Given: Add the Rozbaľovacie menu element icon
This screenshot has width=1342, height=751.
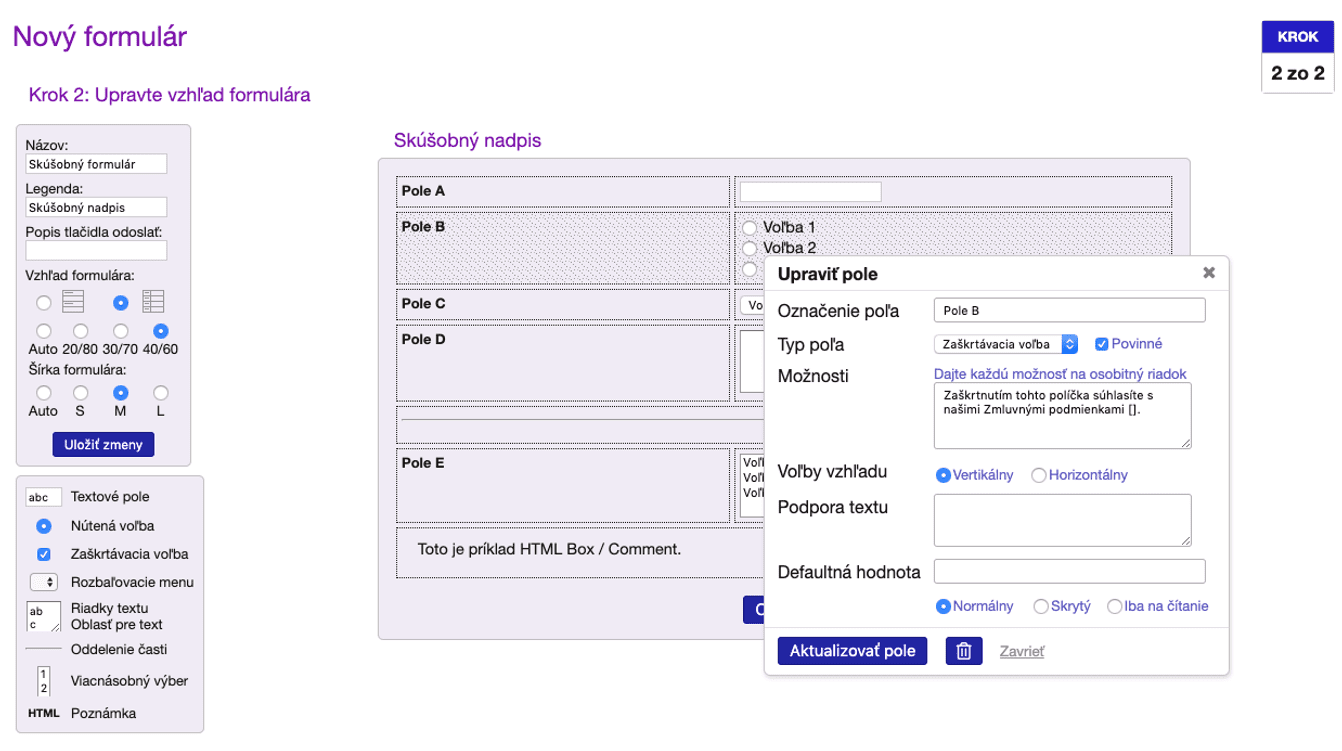Looking at the screenshot, I should click(44, 582).
